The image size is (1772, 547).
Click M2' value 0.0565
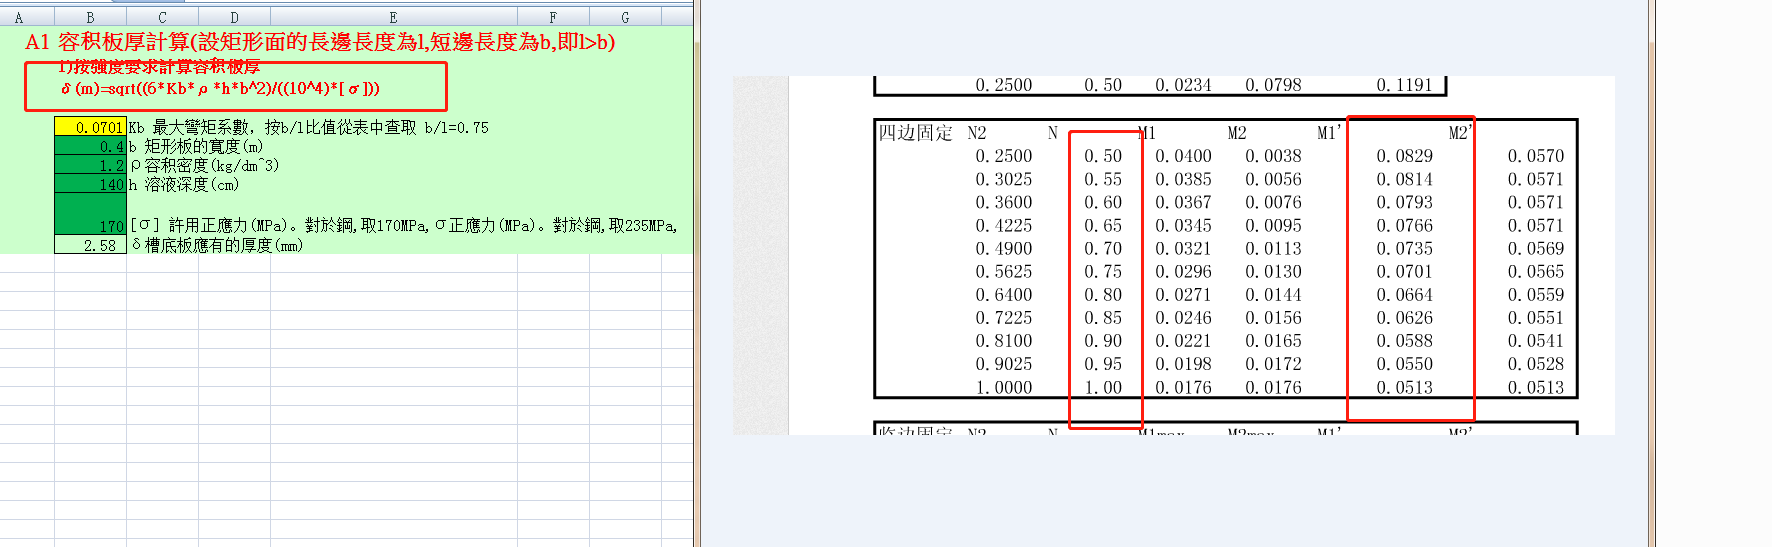(1536, 271)
